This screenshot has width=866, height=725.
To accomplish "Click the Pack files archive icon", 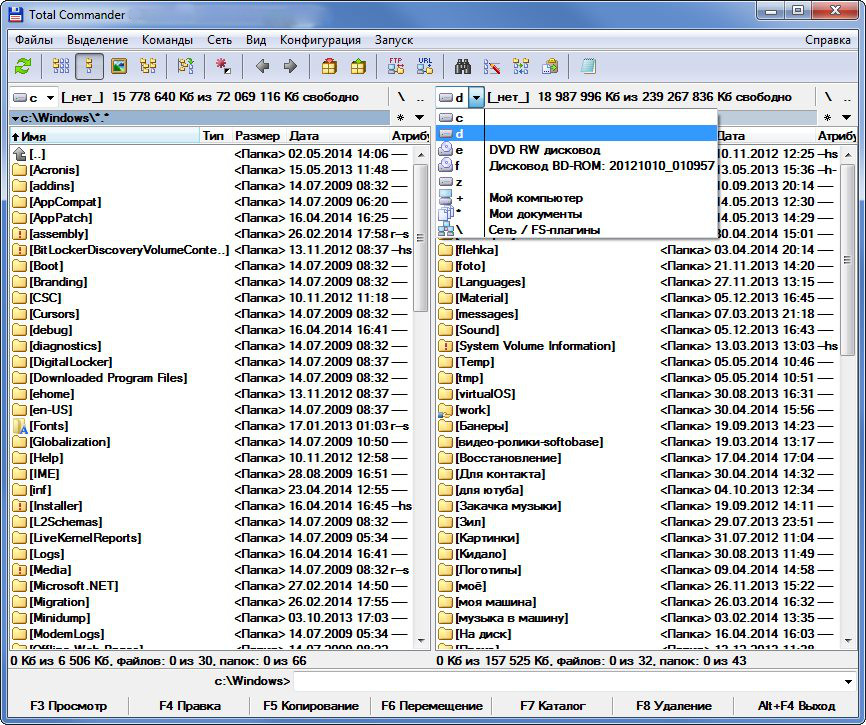I will [x=329, y=67].
